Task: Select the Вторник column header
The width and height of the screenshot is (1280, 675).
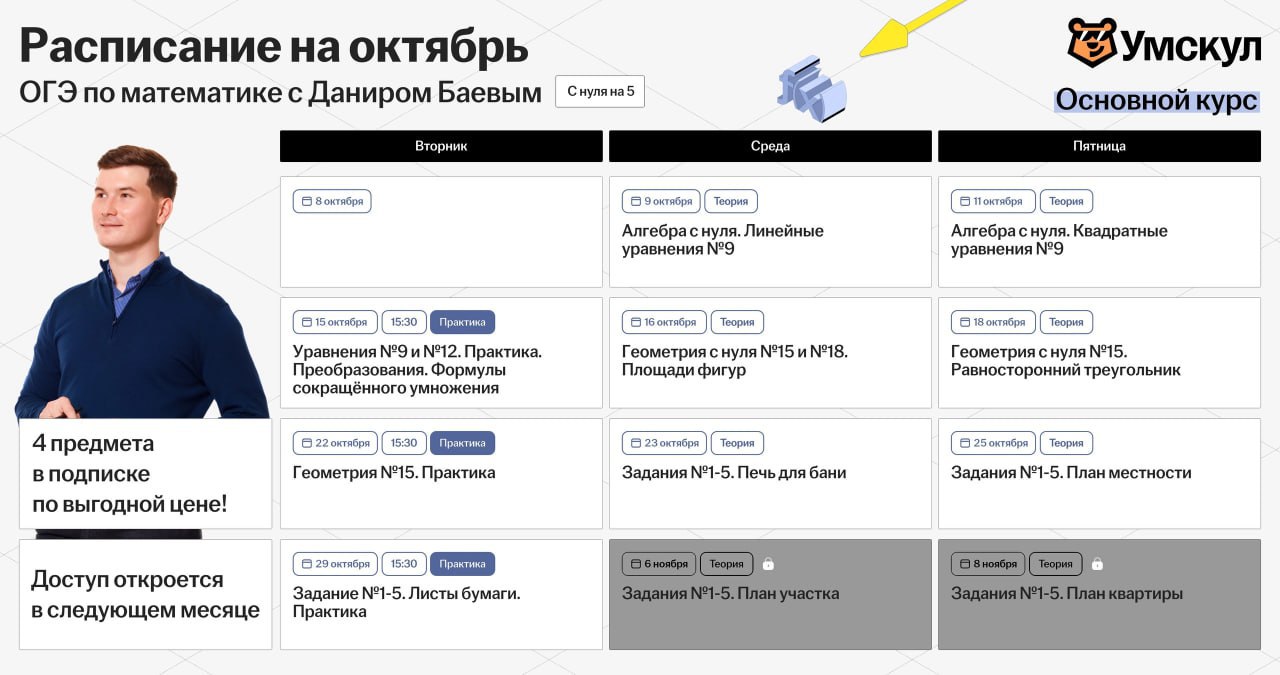Action: pyautogui.click(x=441, y=146)
